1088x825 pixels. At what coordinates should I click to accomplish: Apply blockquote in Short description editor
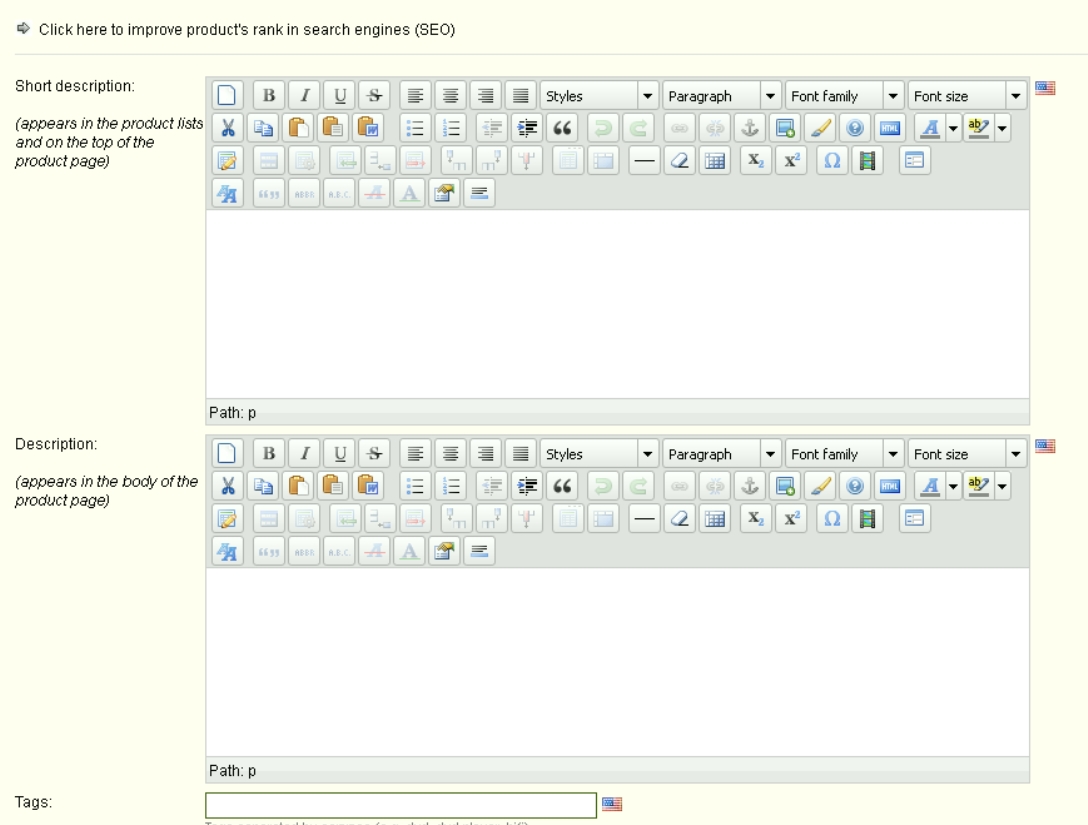click(x=562, y=128)
